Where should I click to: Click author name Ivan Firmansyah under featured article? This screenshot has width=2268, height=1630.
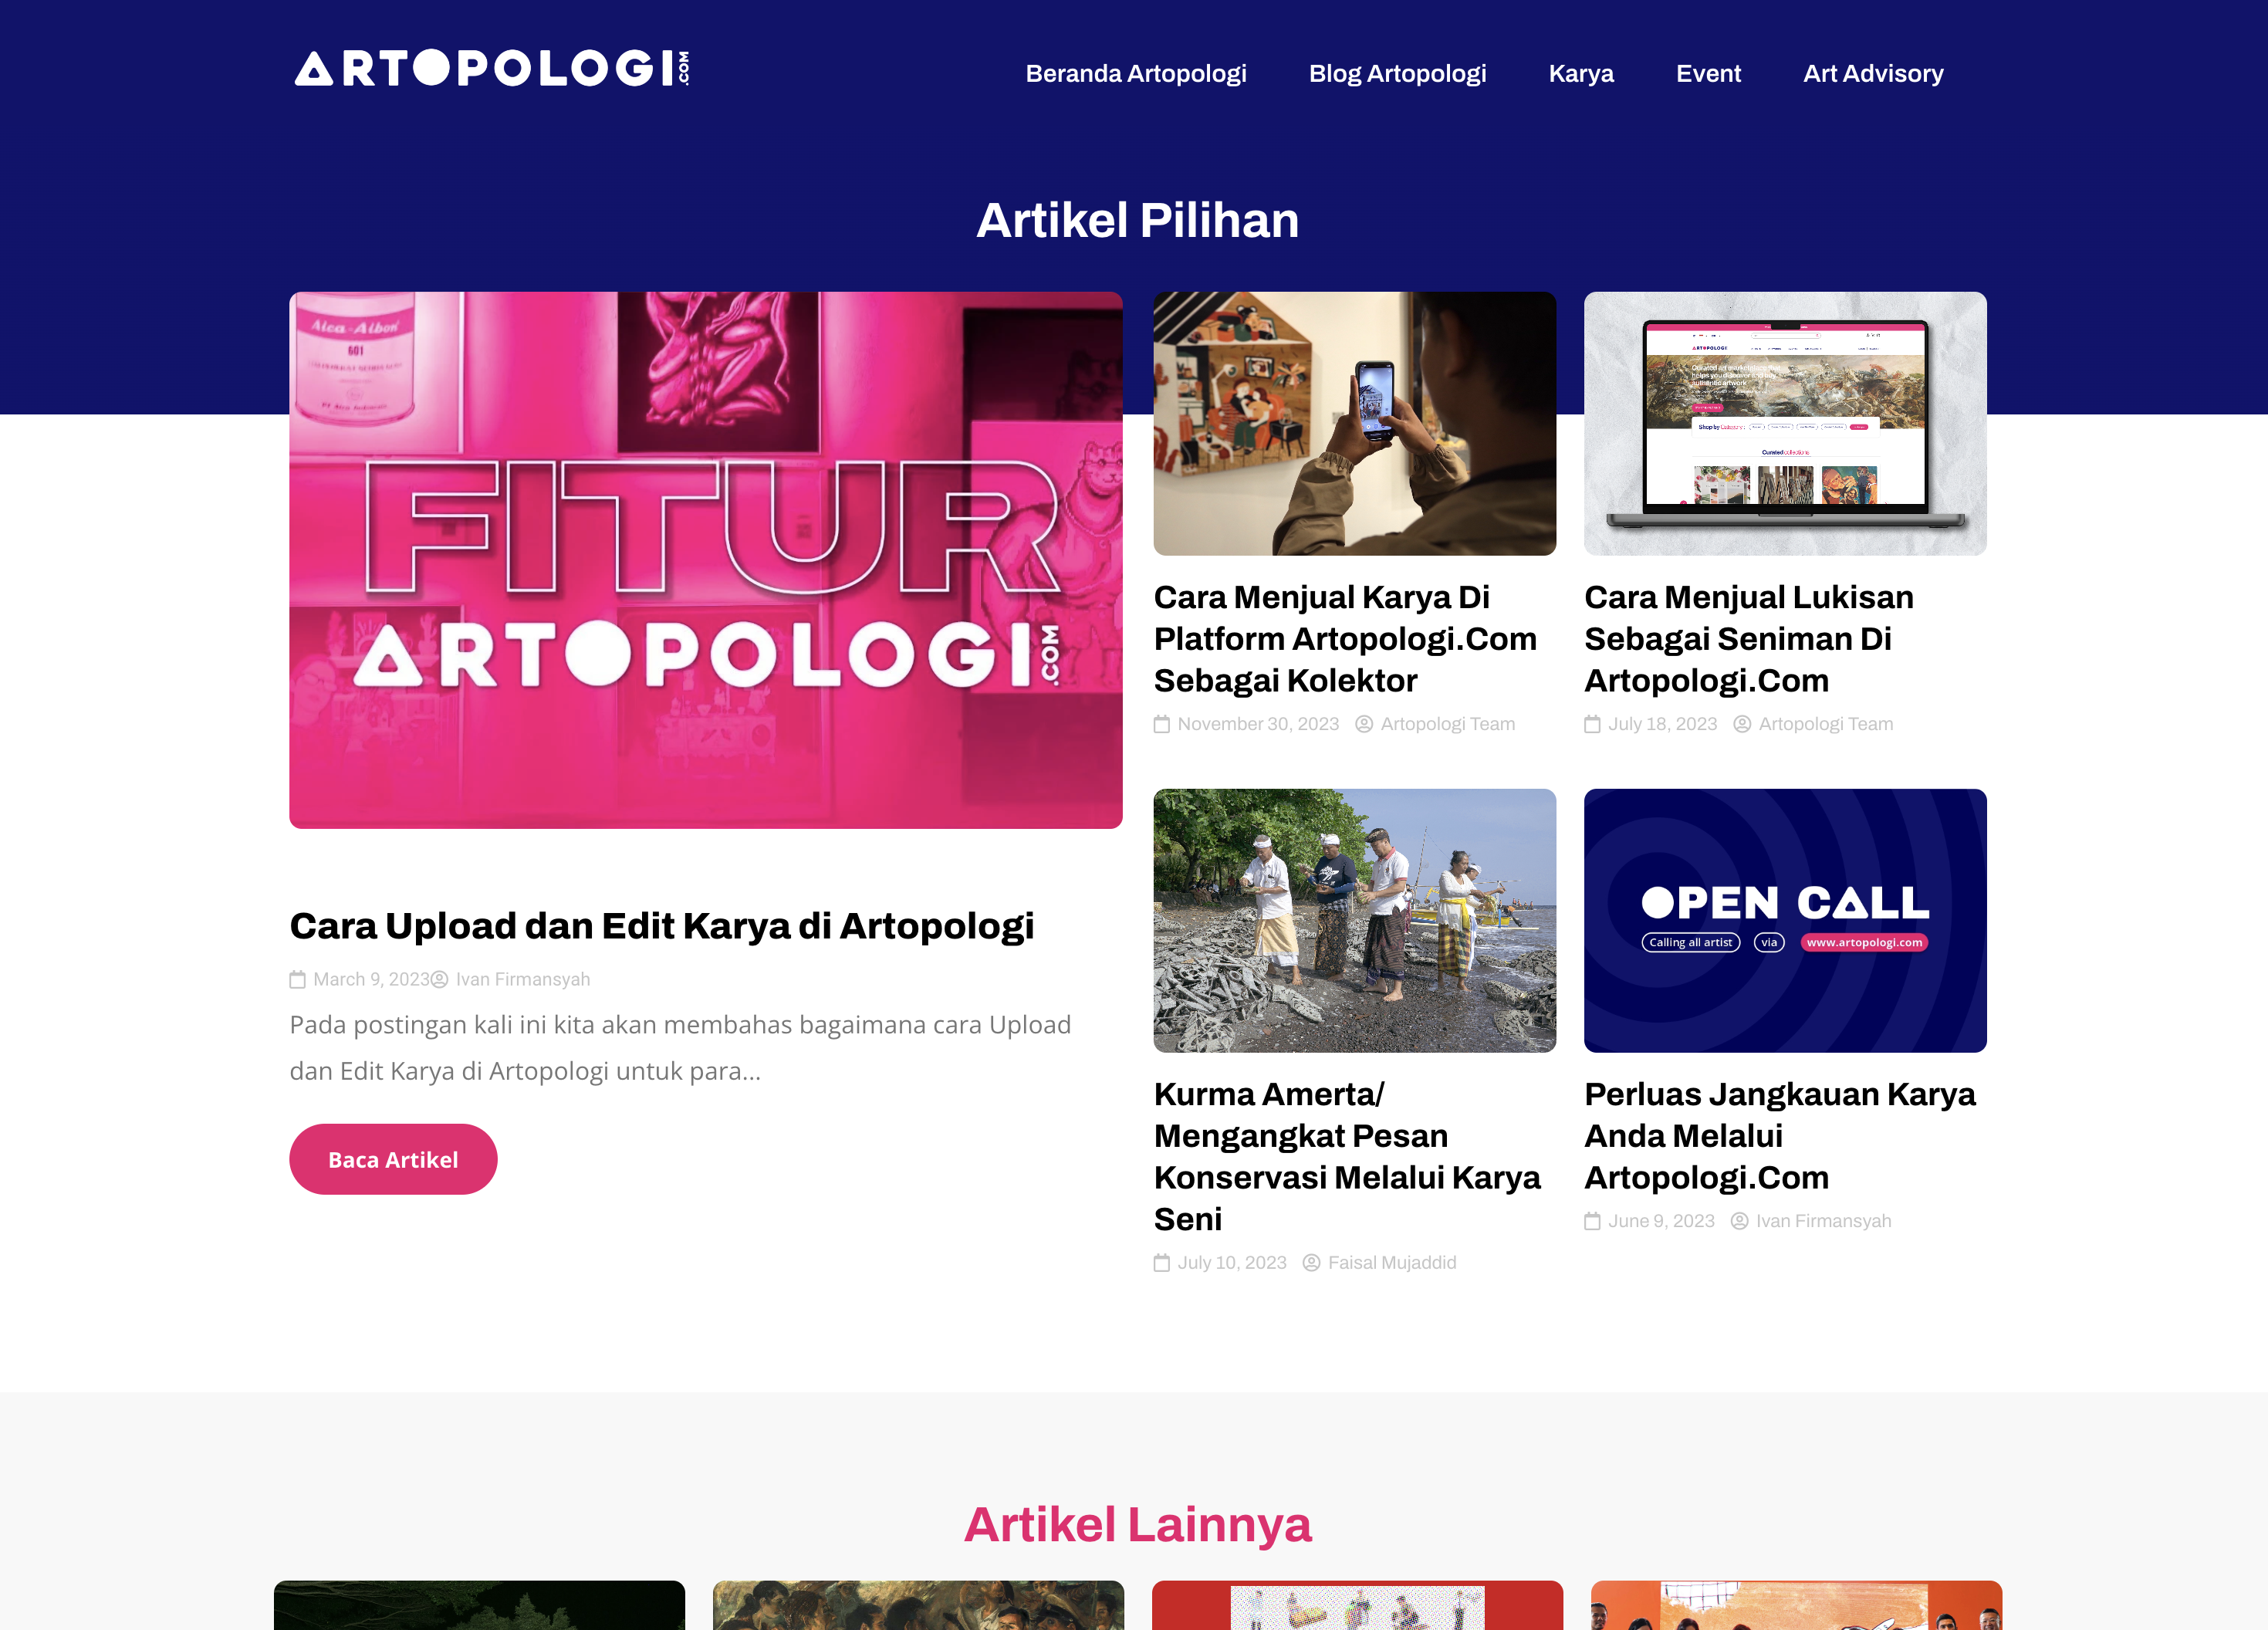click(523, 979)
